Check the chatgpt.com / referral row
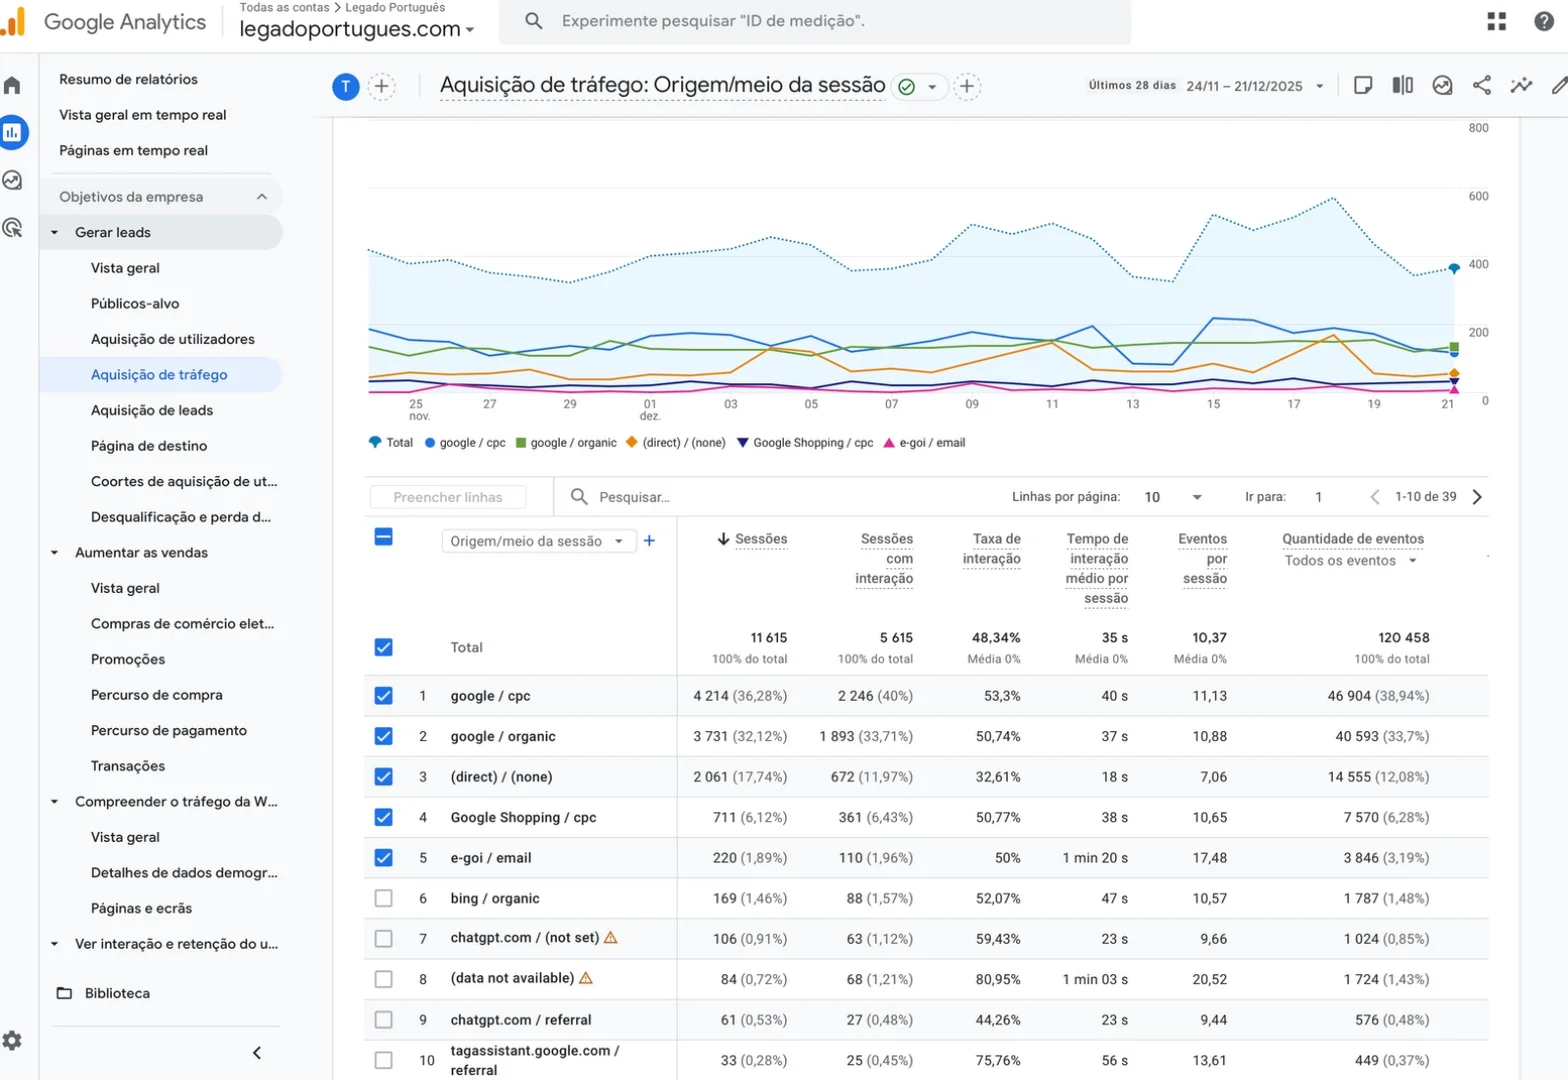Screen dimensions: 1568x1080 [383, 1020]
